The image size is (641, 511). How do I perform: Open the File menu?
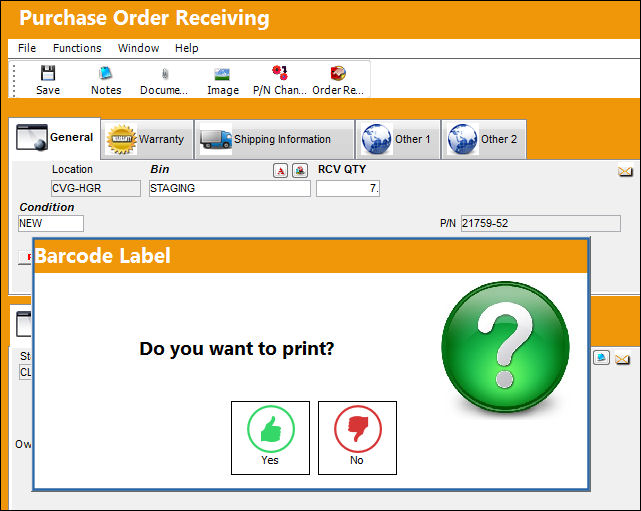(x=27, y=48)
